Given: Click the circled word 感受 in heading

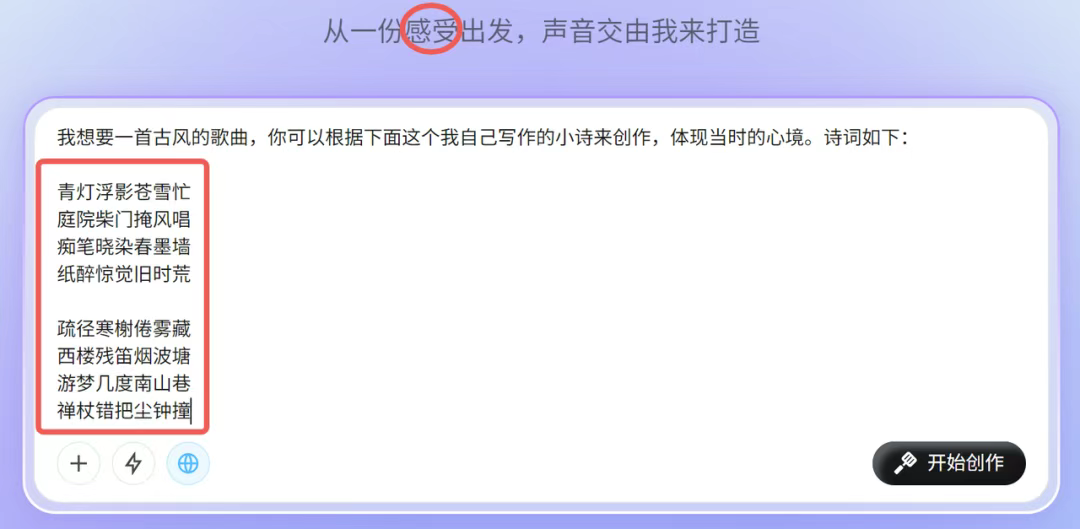Looking at the screenshot, I should [432, 32].
